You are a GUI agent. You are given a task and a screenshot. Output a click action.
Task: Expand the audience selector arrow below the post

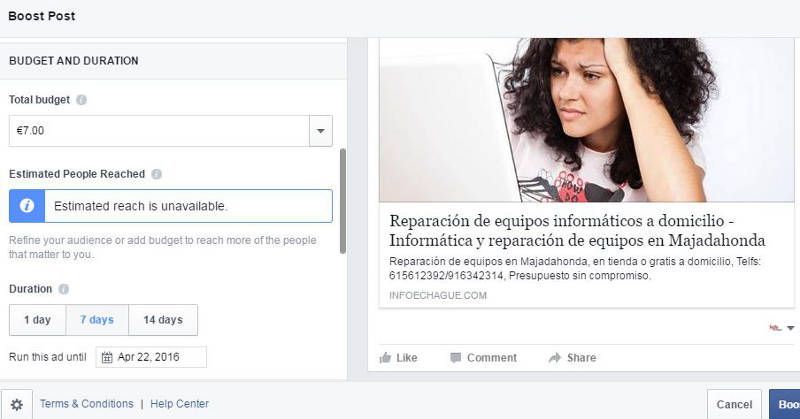pos(790,328)
